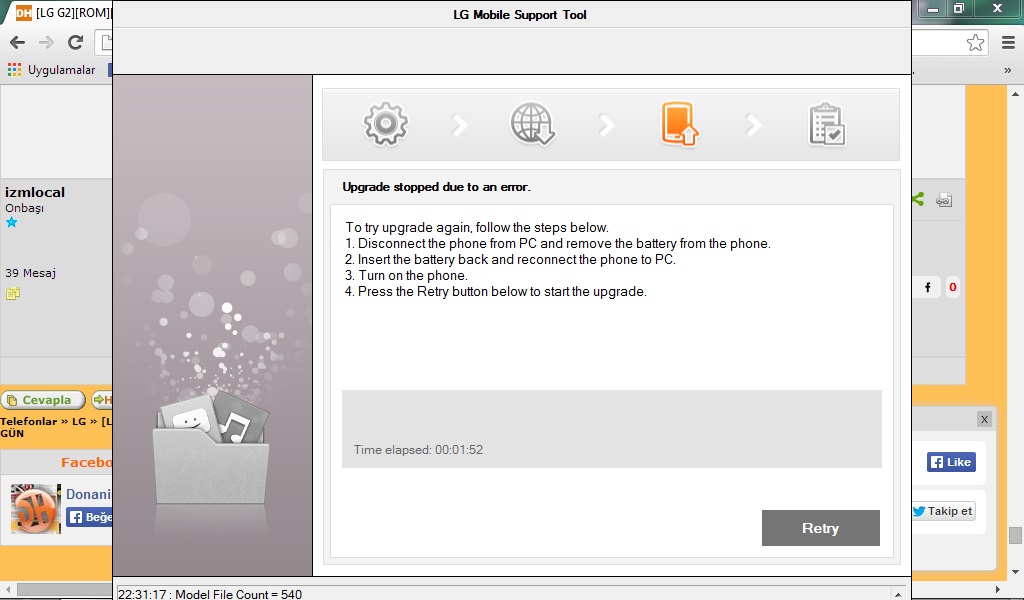Click the Twitter Takip et button
Image resolution: width=1024 pixels, height=600 pixels.
(x=944, y=511)
